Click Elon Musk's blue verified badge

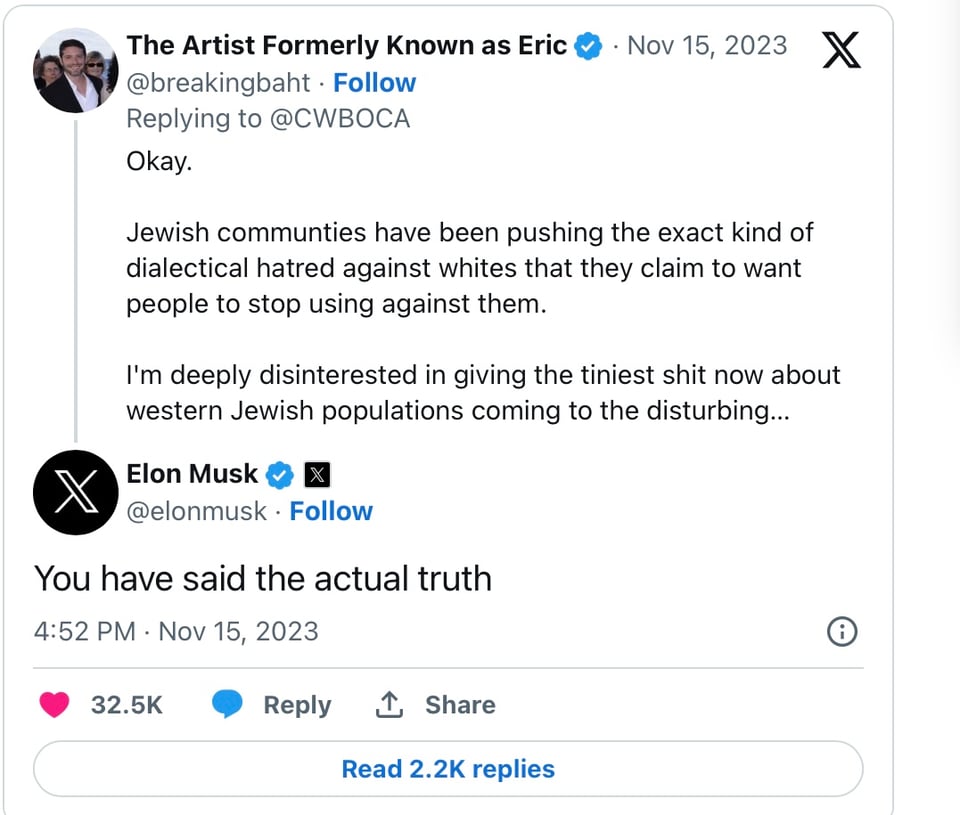(279, 474)
